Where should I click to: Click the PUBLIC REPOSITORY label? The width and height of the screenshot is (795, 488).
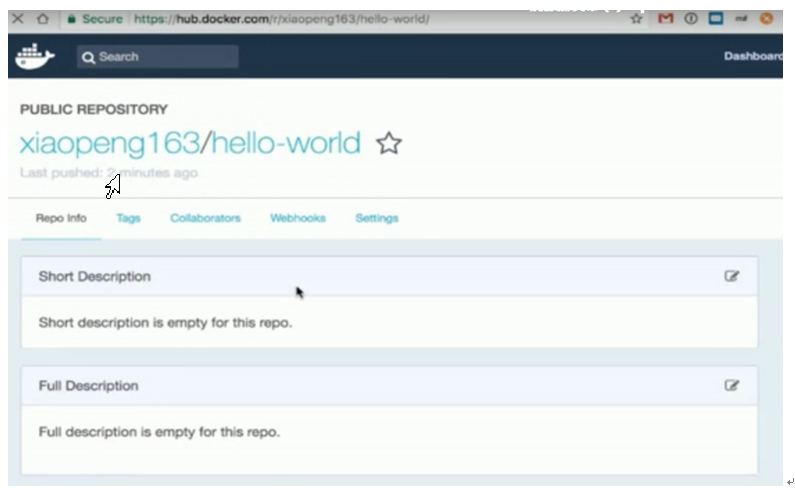point(94,110)
